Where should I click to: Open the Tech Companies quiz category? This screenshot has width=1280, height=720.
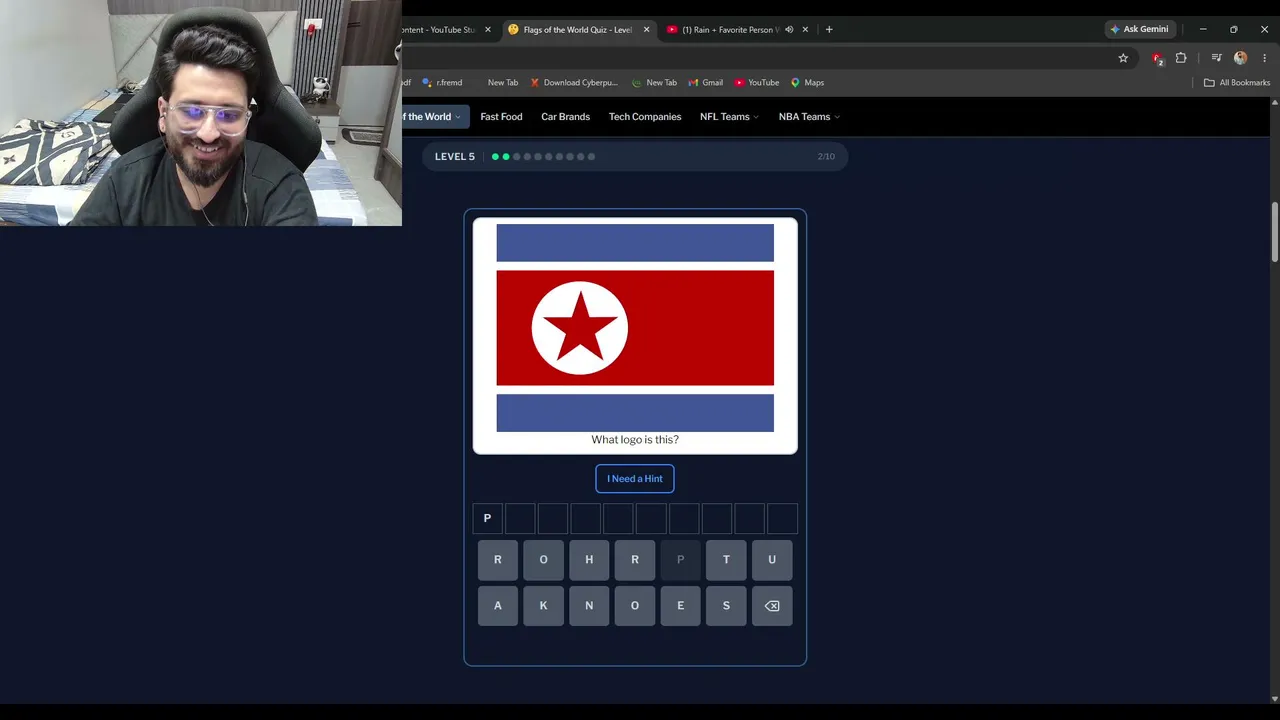[x=645, y=117]
